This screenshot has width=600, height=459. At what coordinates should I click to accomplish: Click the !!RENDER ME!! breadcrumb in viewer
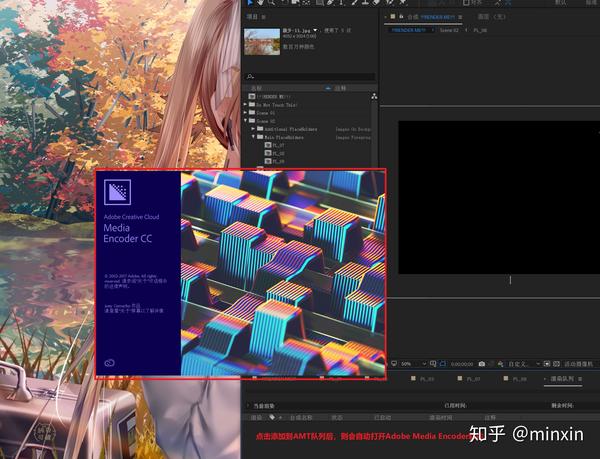[x=409, y=30]
